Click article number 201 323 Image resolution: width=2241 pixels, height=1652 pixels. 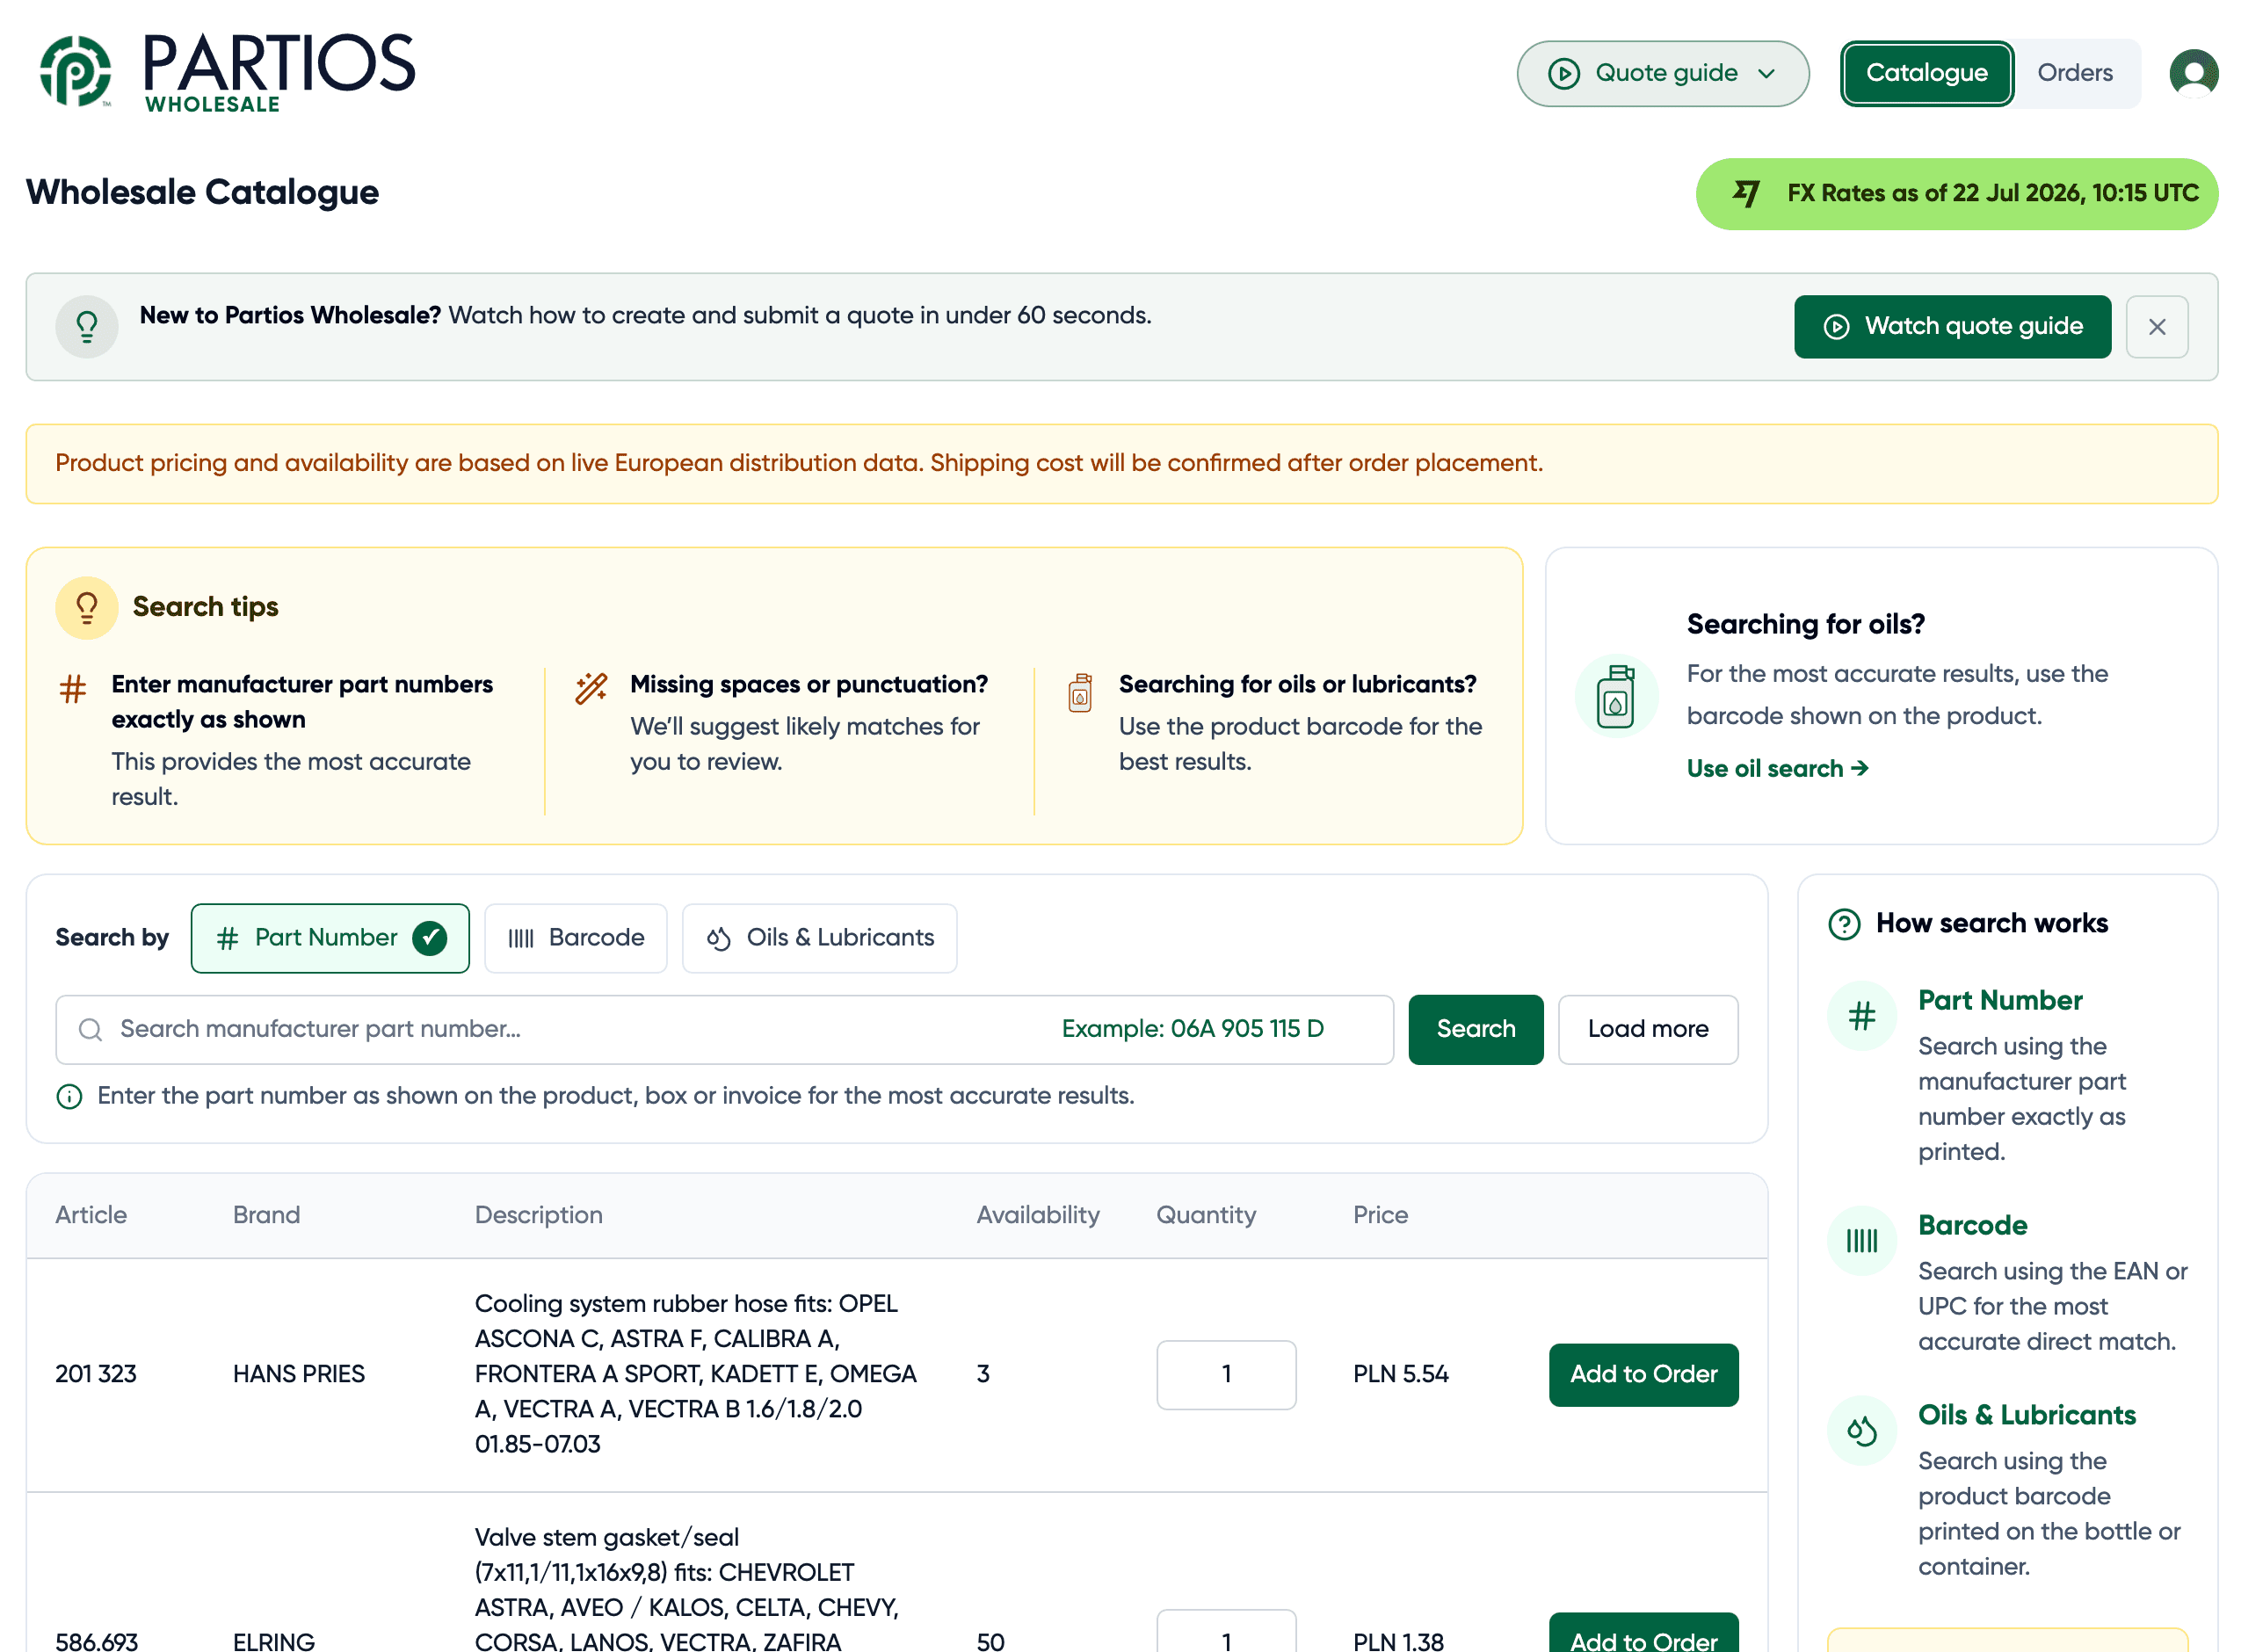click(x=95, y=1374)
